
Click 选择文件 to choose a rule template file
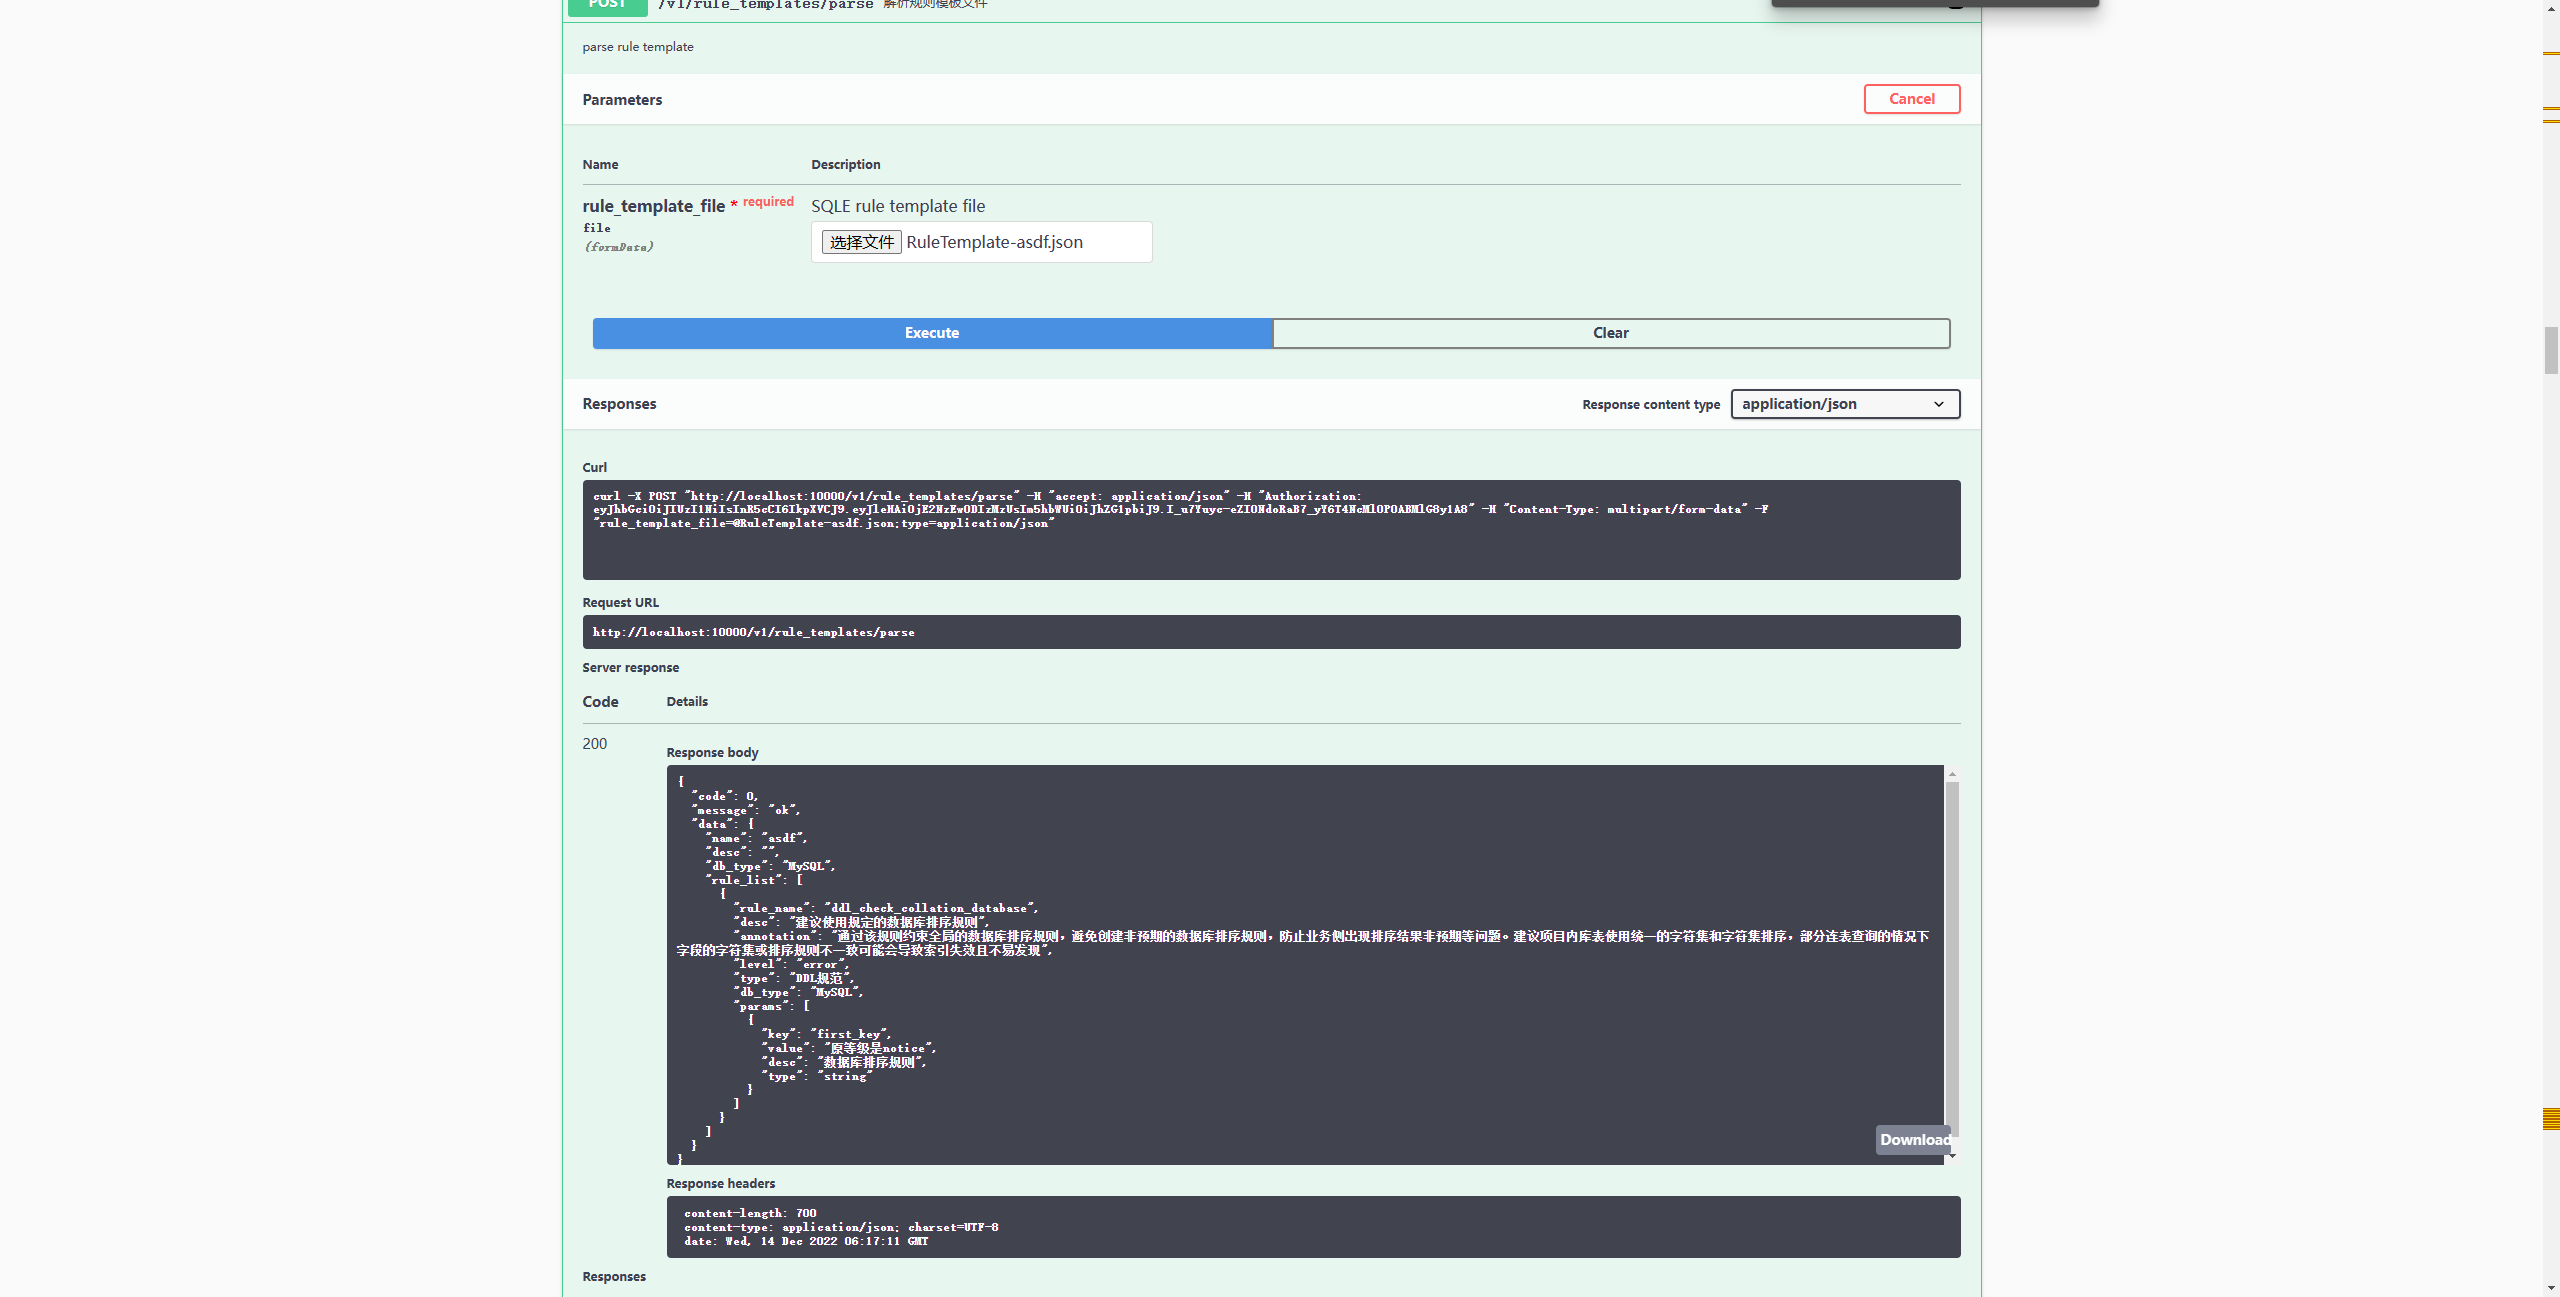860,241
